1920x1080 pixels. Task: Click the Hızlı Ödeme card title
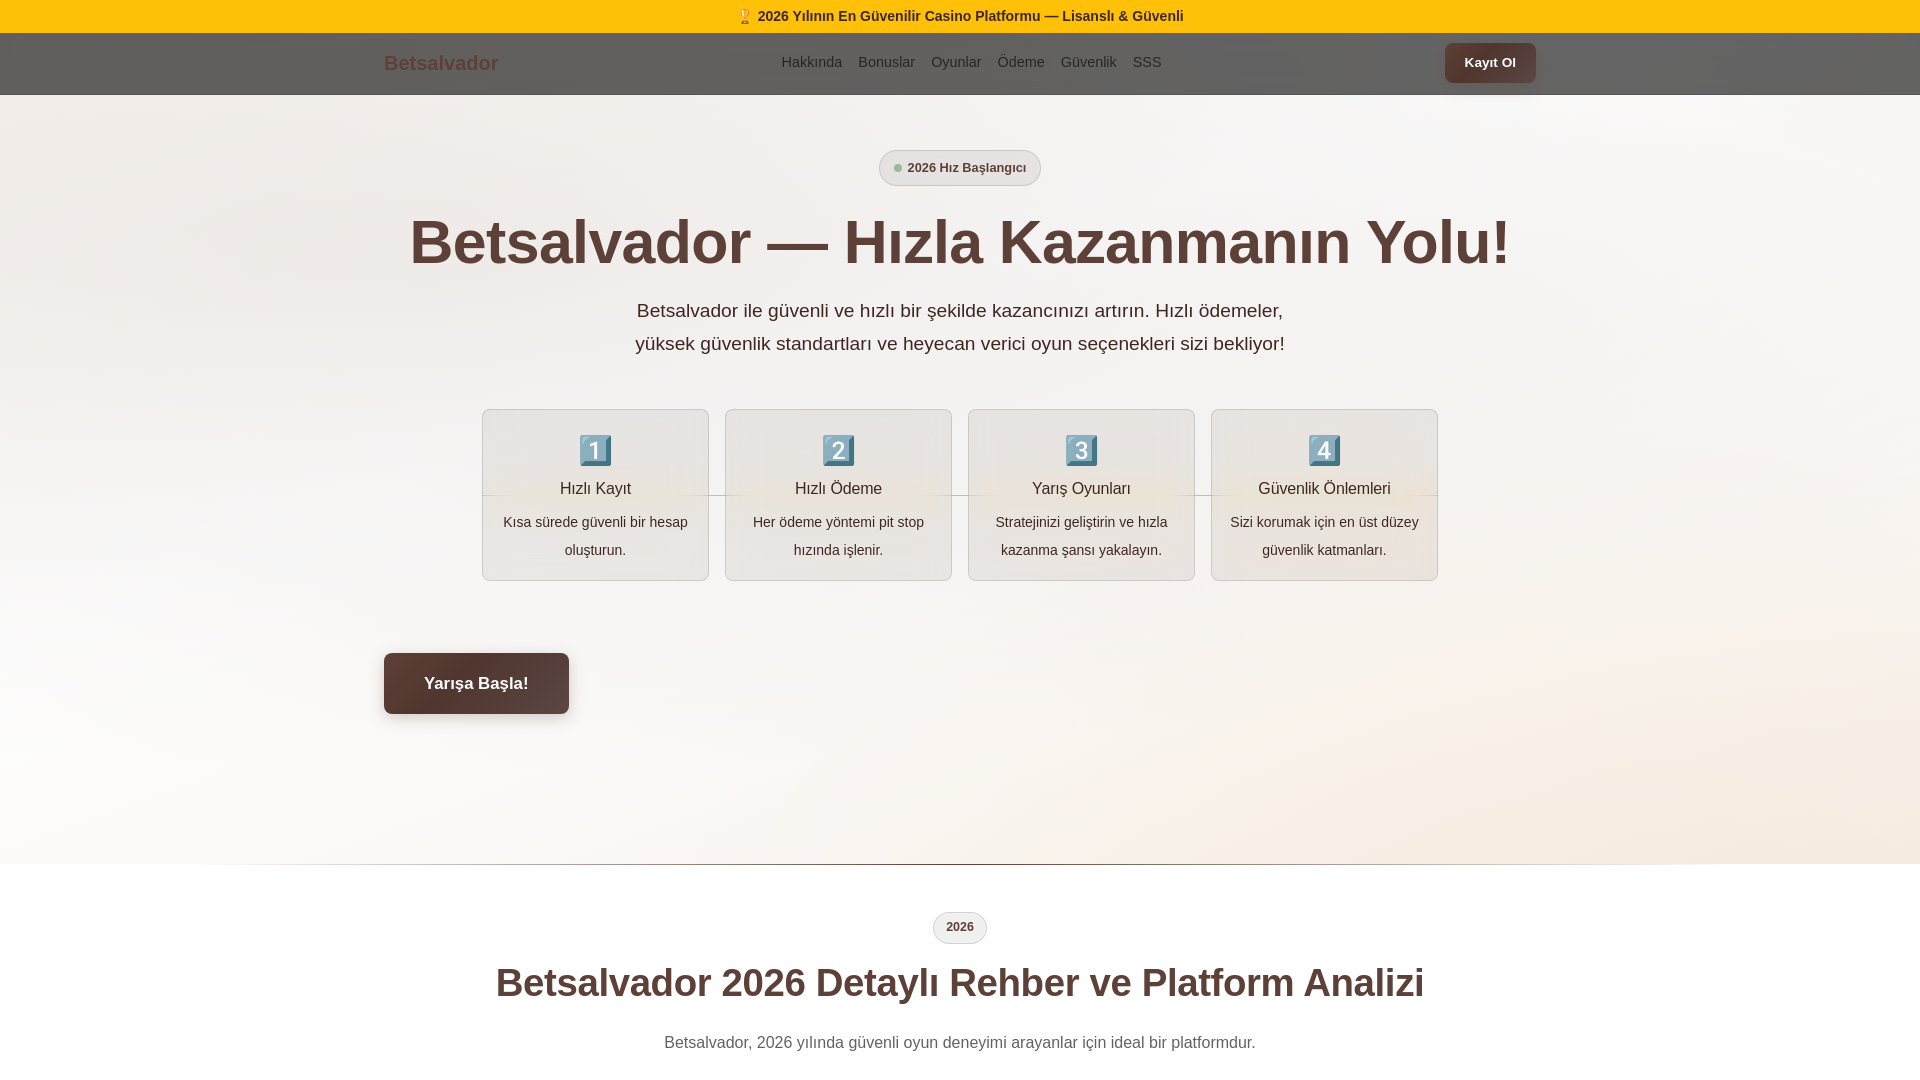[838, 489]
